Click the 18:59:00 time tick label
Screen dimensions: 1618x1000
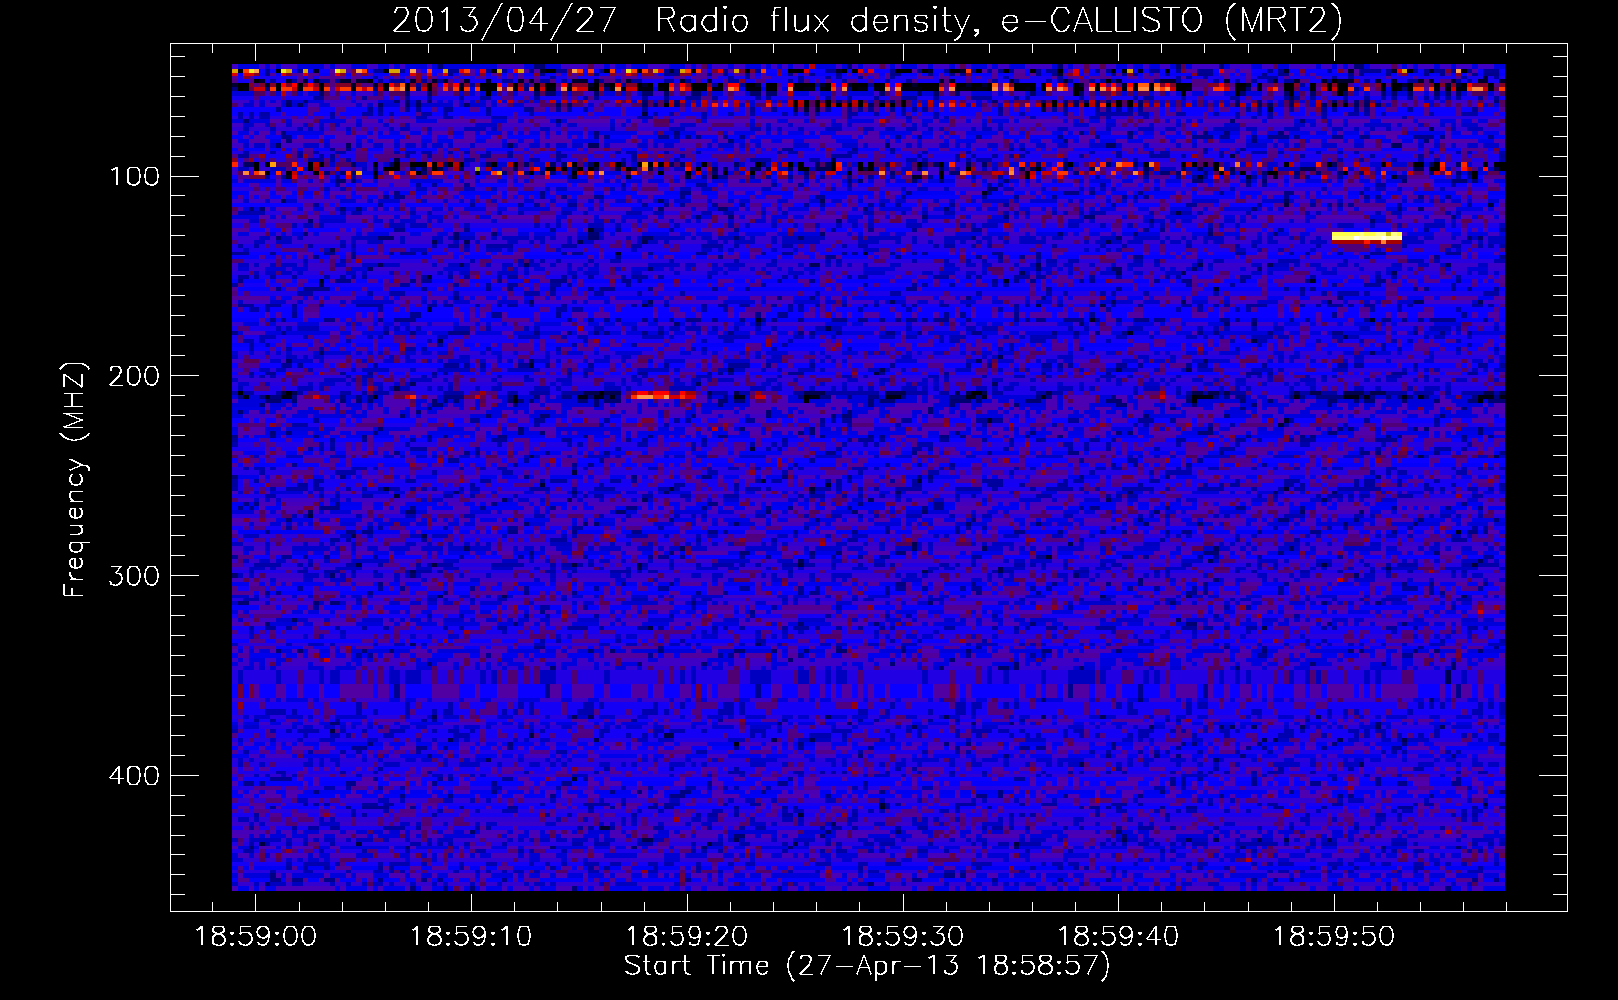click(x=255, y=937)
